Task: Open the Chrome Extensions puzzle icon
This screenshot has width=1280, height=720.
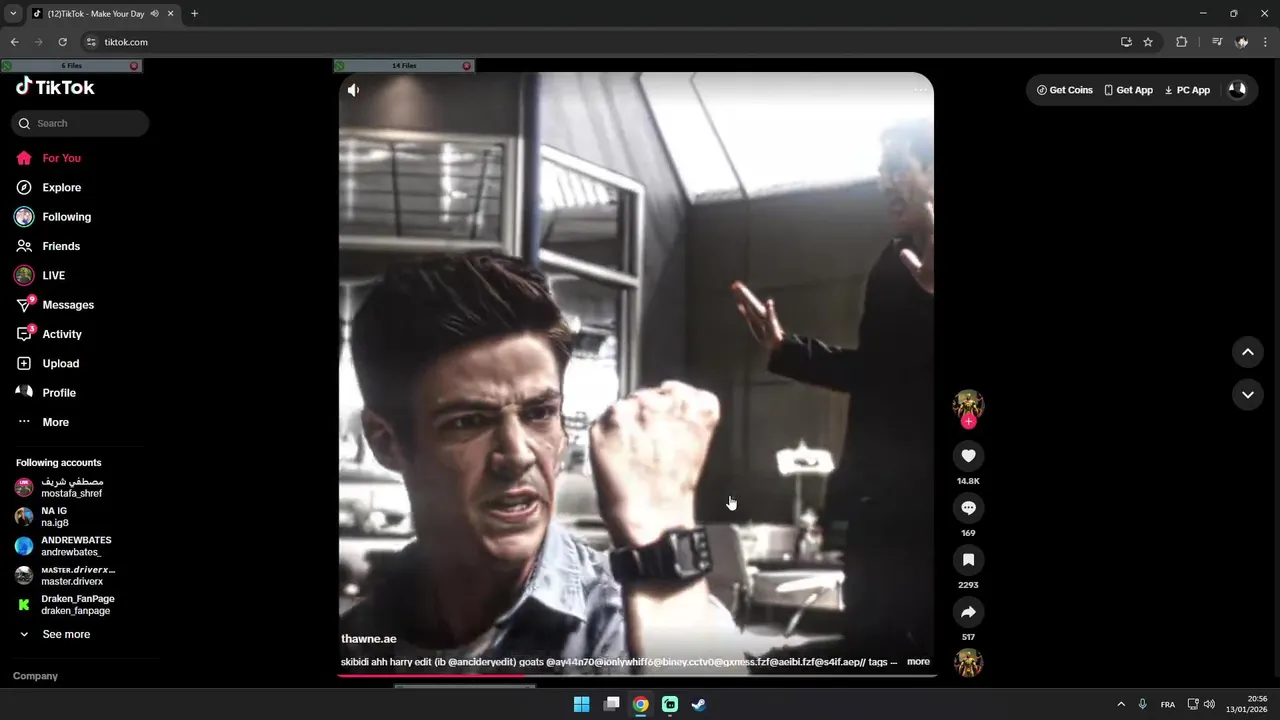Action: (x=1181, y=42)
